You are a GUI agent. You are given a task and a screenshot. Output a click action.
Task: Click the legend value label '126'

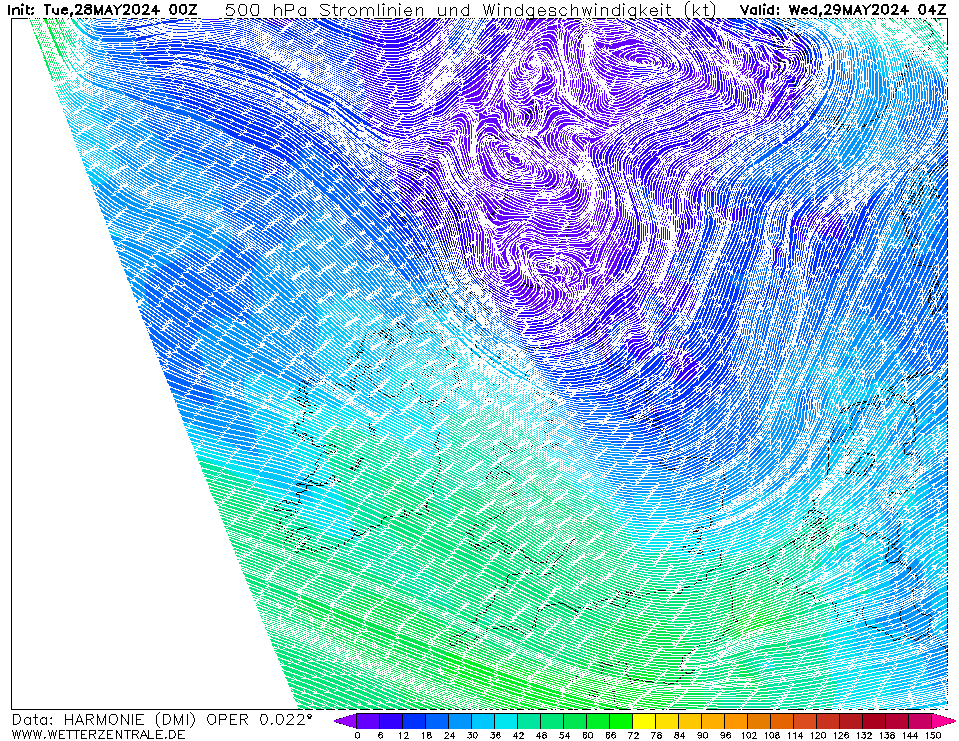(841, 735)
